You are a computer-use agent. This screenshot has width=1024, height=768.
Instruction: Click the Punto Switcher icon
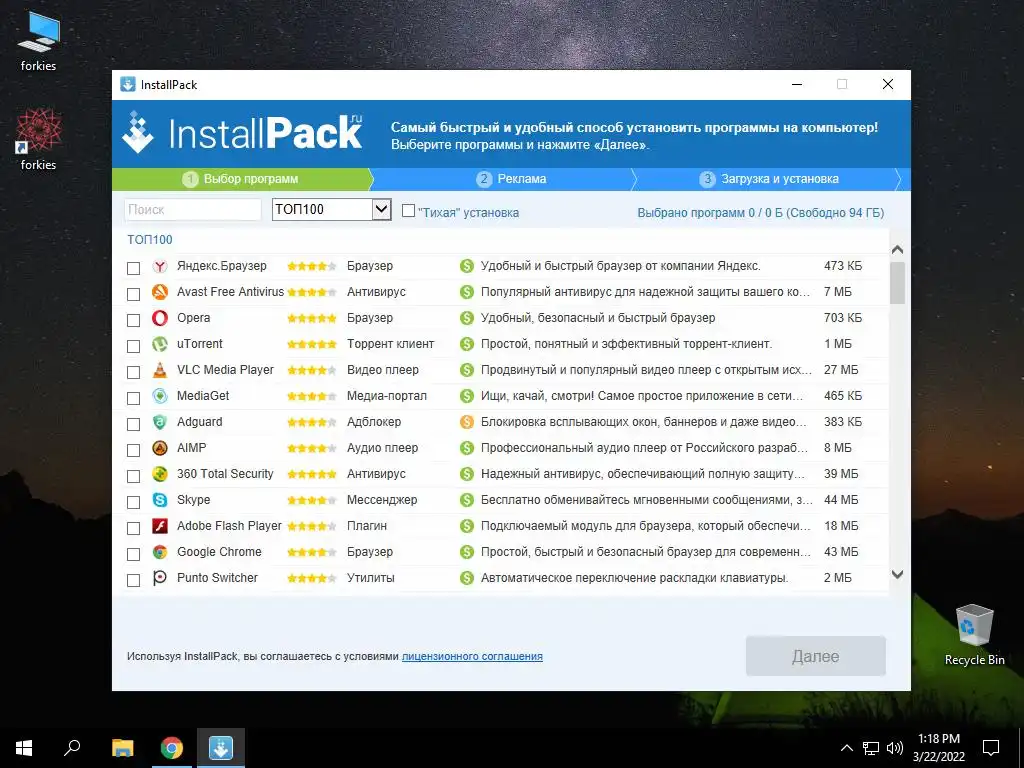click(160, 578)
